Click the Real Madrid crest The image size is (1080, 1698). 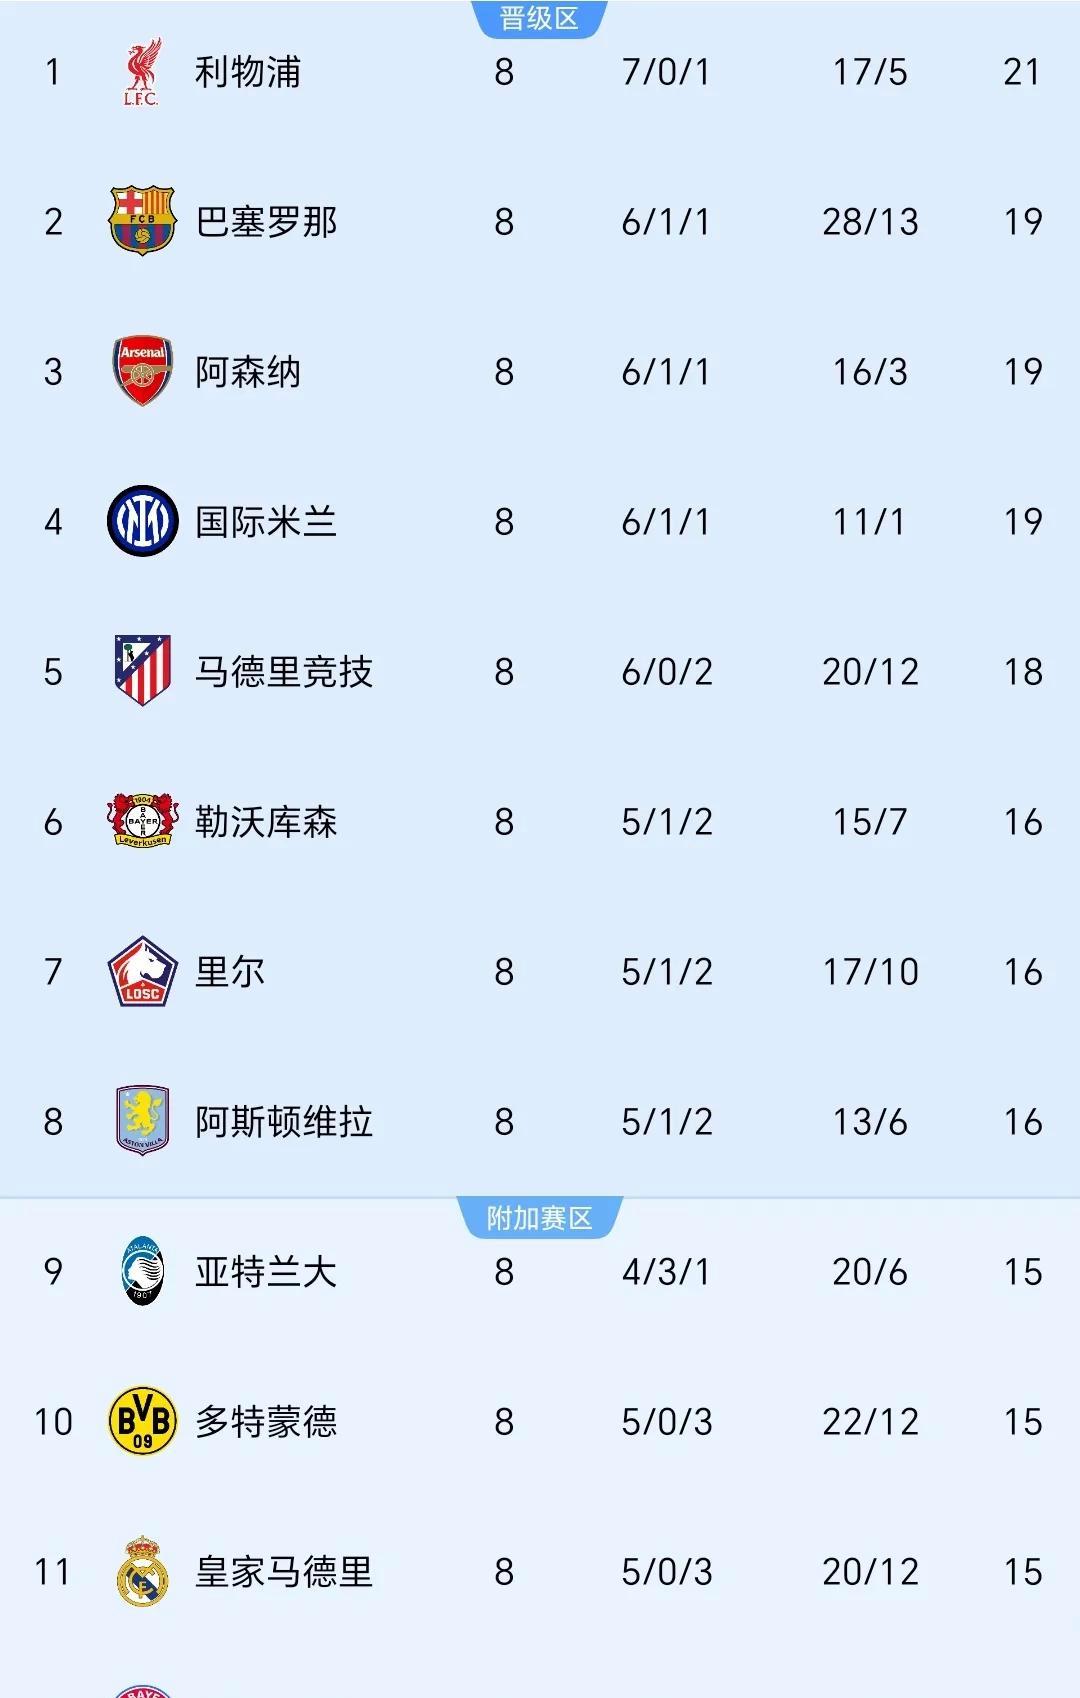[142, 1571]
